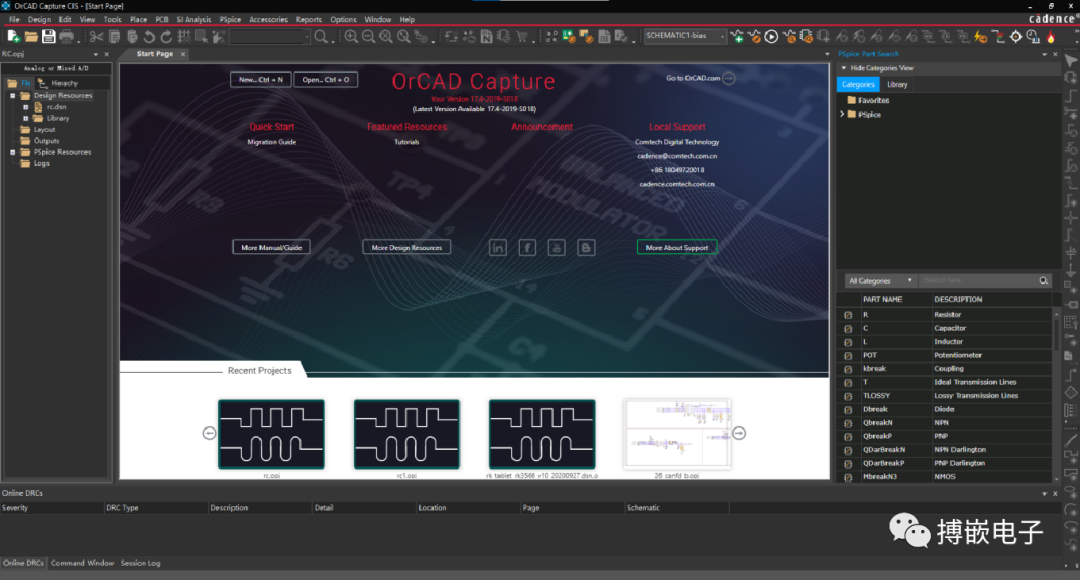Click the Print toolbar icon
This screenshot has height=580, width=1080.
pos(66,37)
